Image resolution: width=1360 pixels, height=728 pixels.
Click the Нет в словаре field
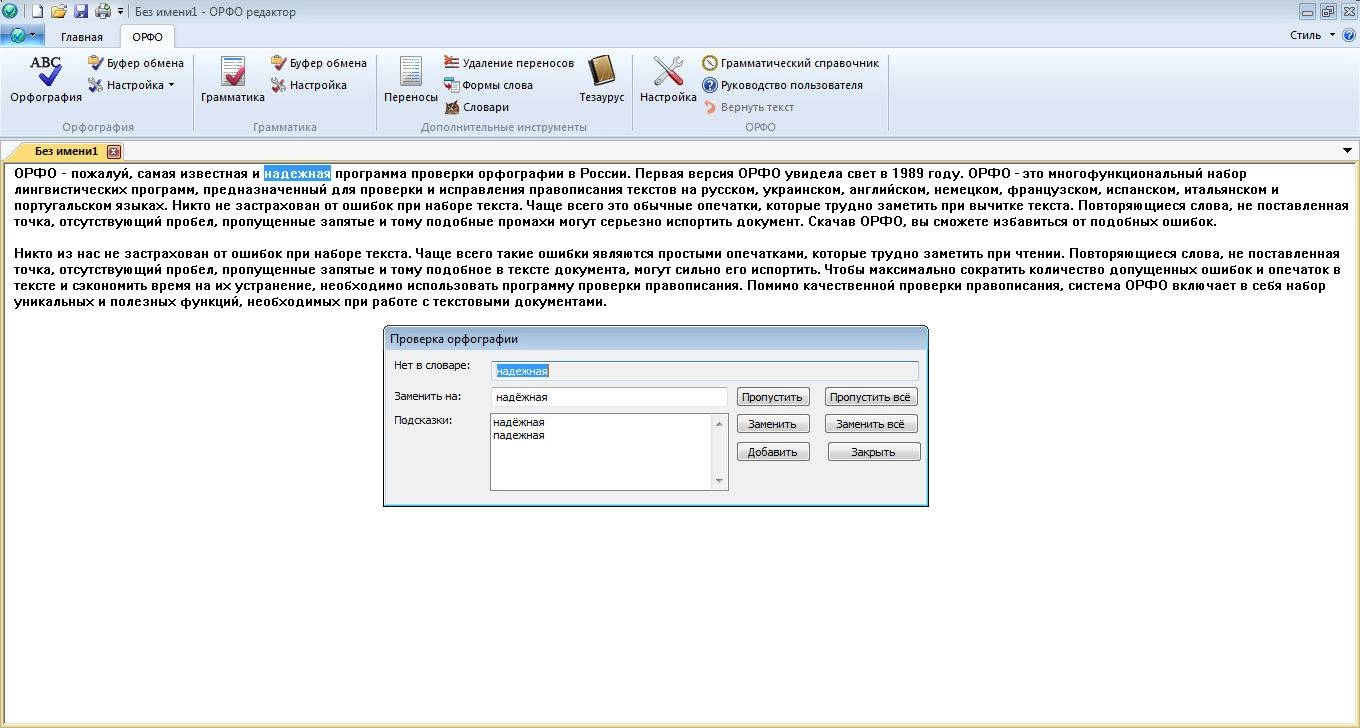click(704, 370)
